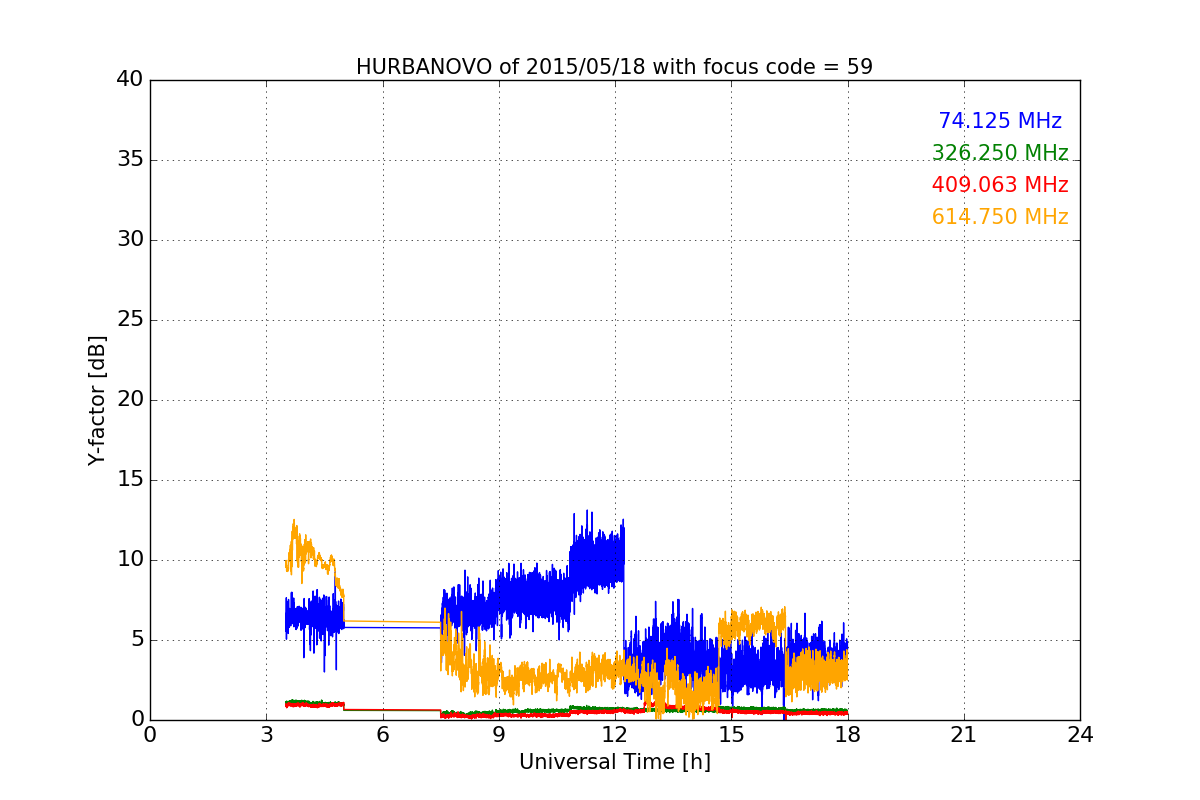Click the y-axis tick label 15
1200x800 pixels.
pyautogui.click(x=130, y=480)
